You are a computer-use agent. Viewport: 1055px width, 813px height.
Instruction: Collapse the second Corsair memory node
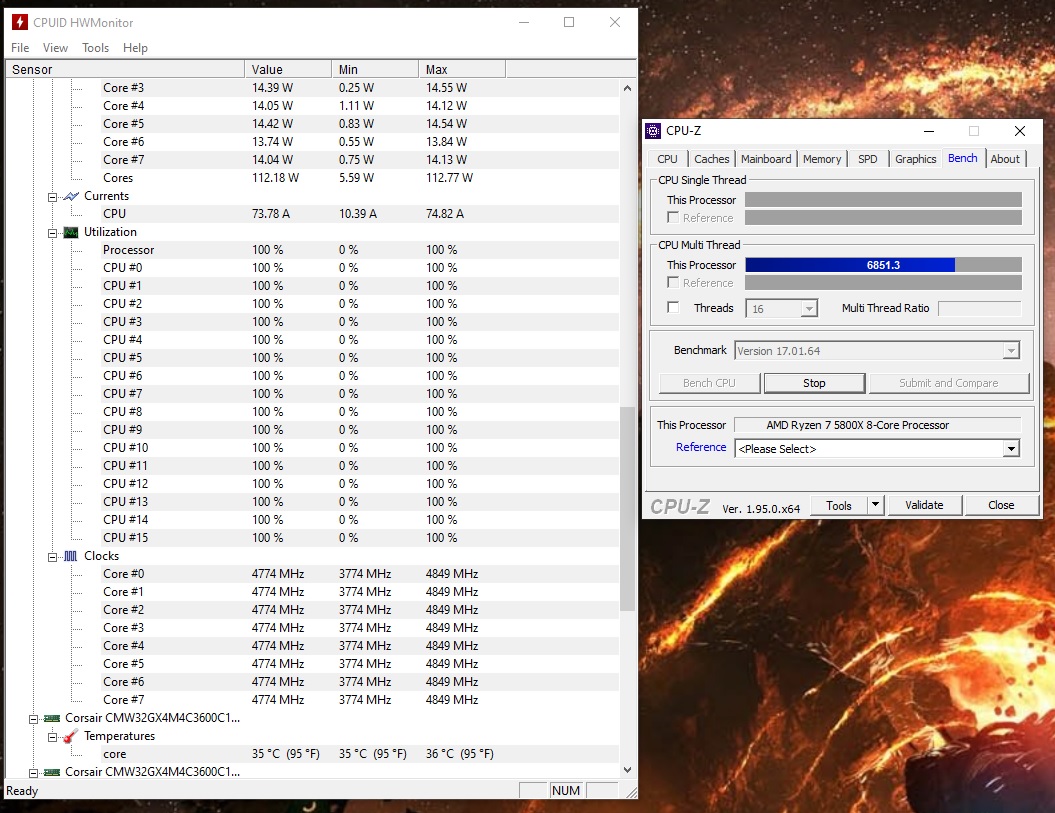(x=33, y=773)
